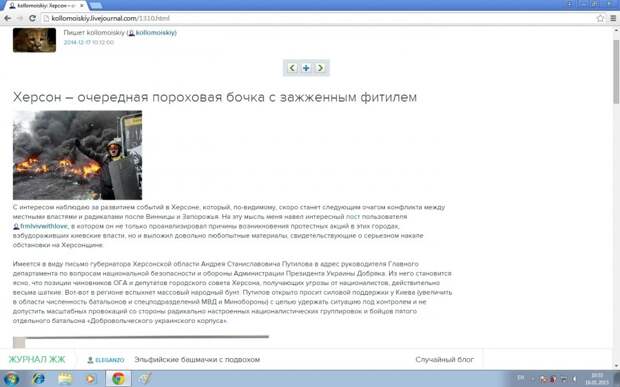Switch to Chrome taskbar icon

[x=118, y=379]
